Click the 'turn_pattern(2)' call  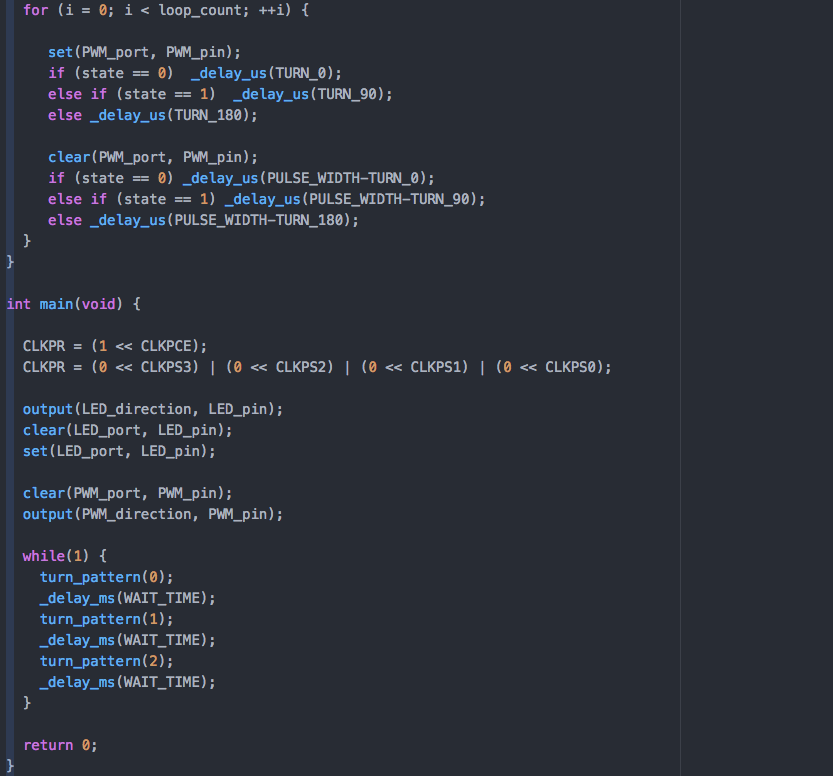pos(106,661)
